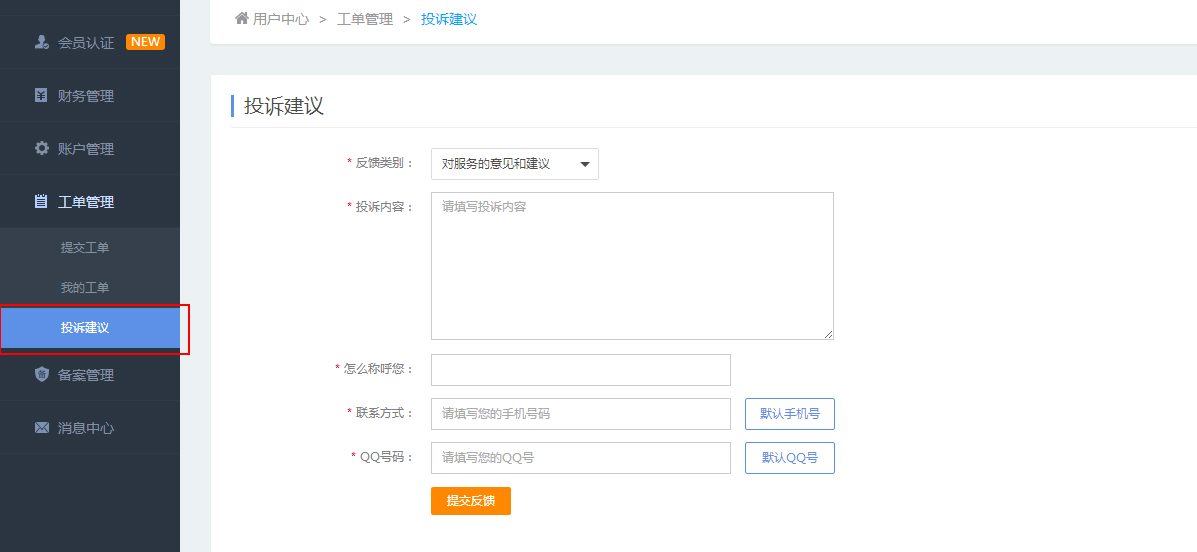This screenshot has width=1197, height=552.
Task: Click the home icon in the breadcrumb
Action: (242, 18)
